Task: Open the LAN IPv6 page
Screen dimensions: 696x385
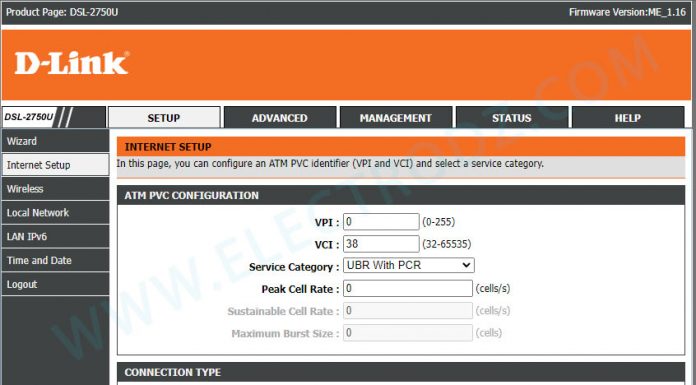Action: coord(55,237)
